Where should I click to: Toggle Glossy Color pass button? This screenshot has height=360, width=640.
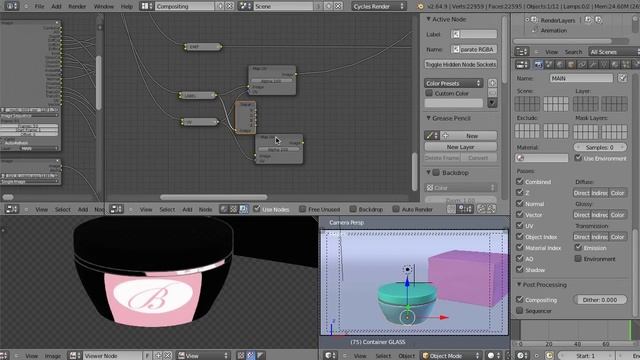(x=617, y=215)
